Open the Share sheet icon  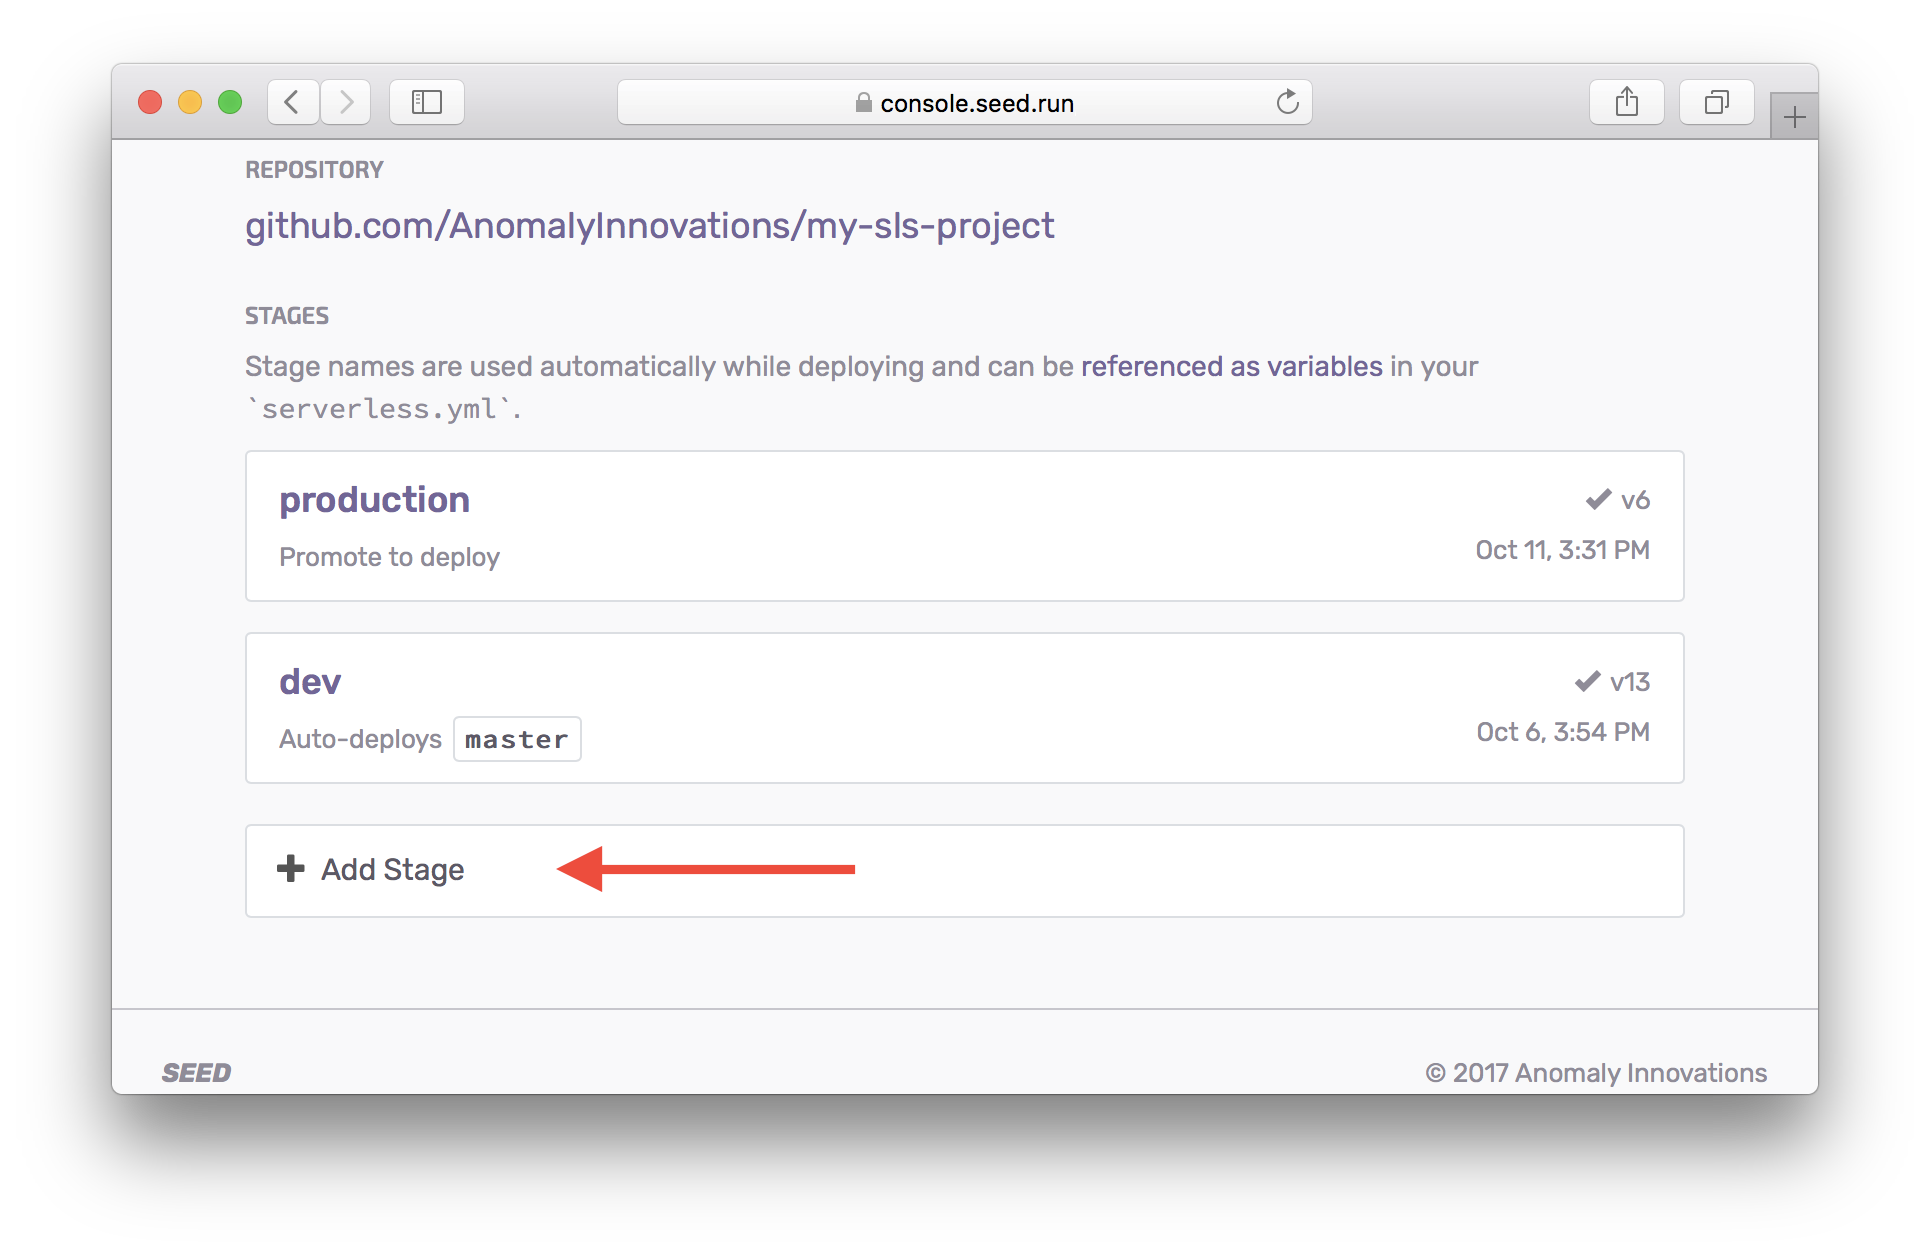click(x=1626, y=102)
